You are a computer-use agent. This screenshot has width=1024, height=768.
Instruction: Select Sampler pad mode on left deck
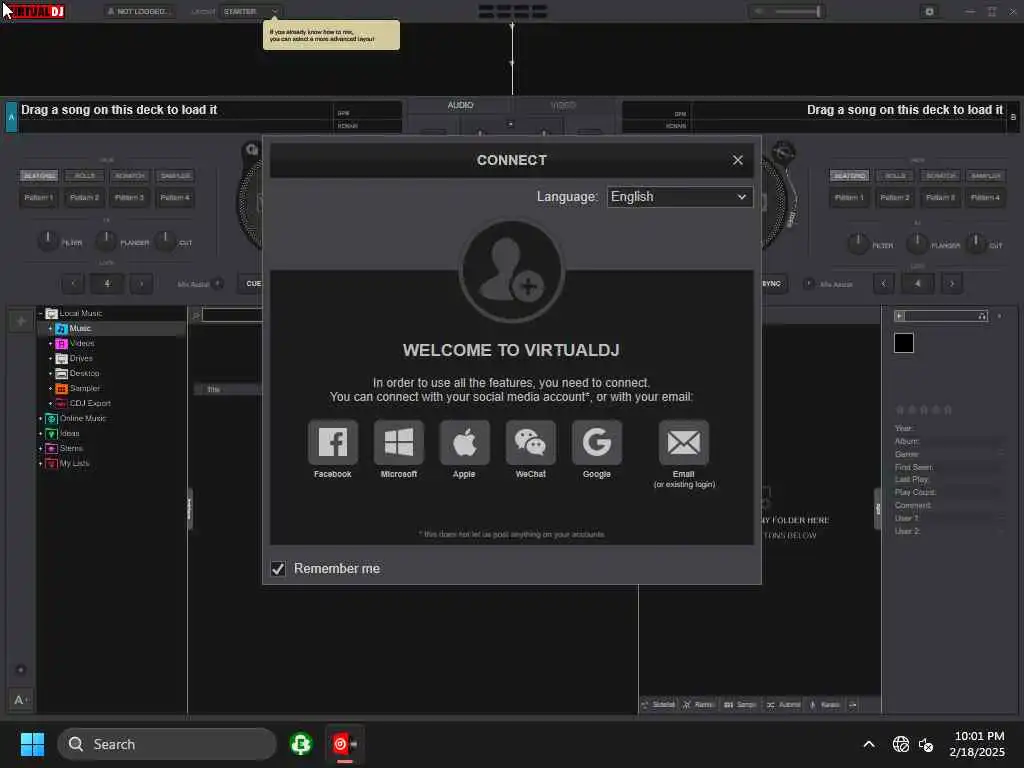(x=175, y=176)
